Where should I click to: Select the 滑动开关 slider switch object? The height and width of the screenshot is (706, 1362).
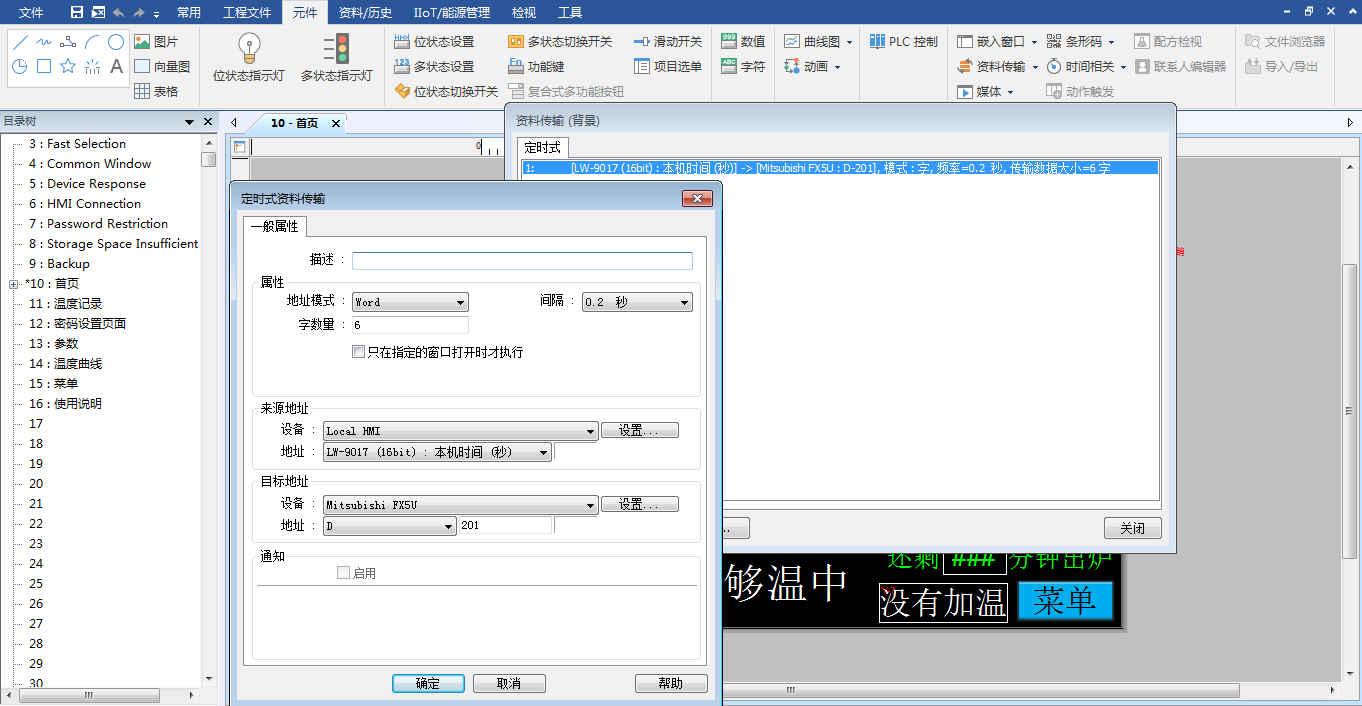668,42
